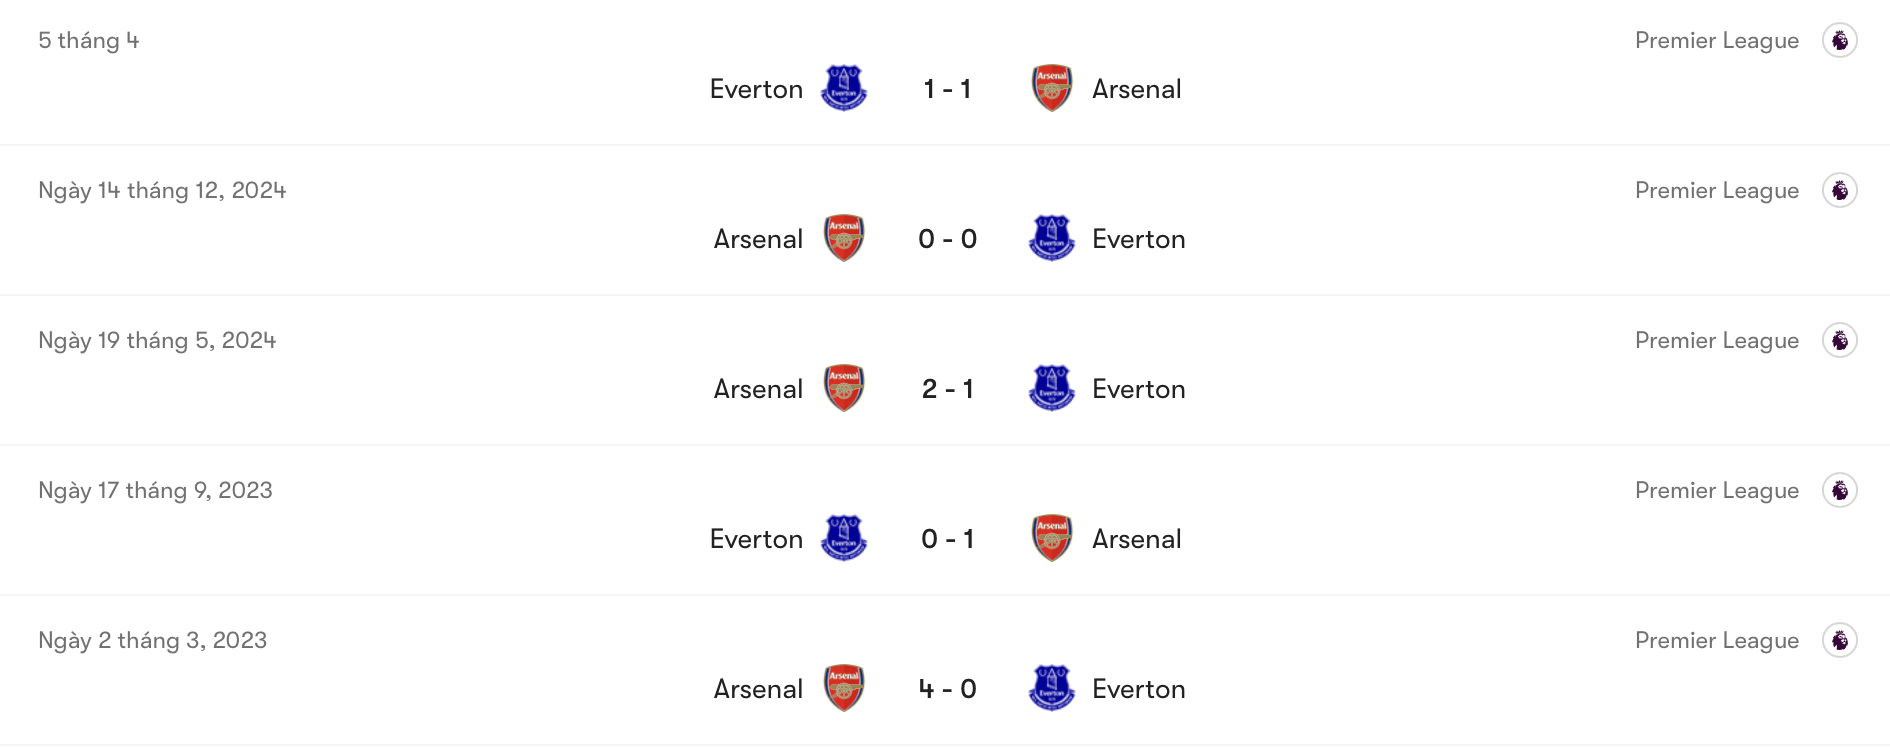Click the Premier League label next to 5 tháng 4

point(1717,40)
